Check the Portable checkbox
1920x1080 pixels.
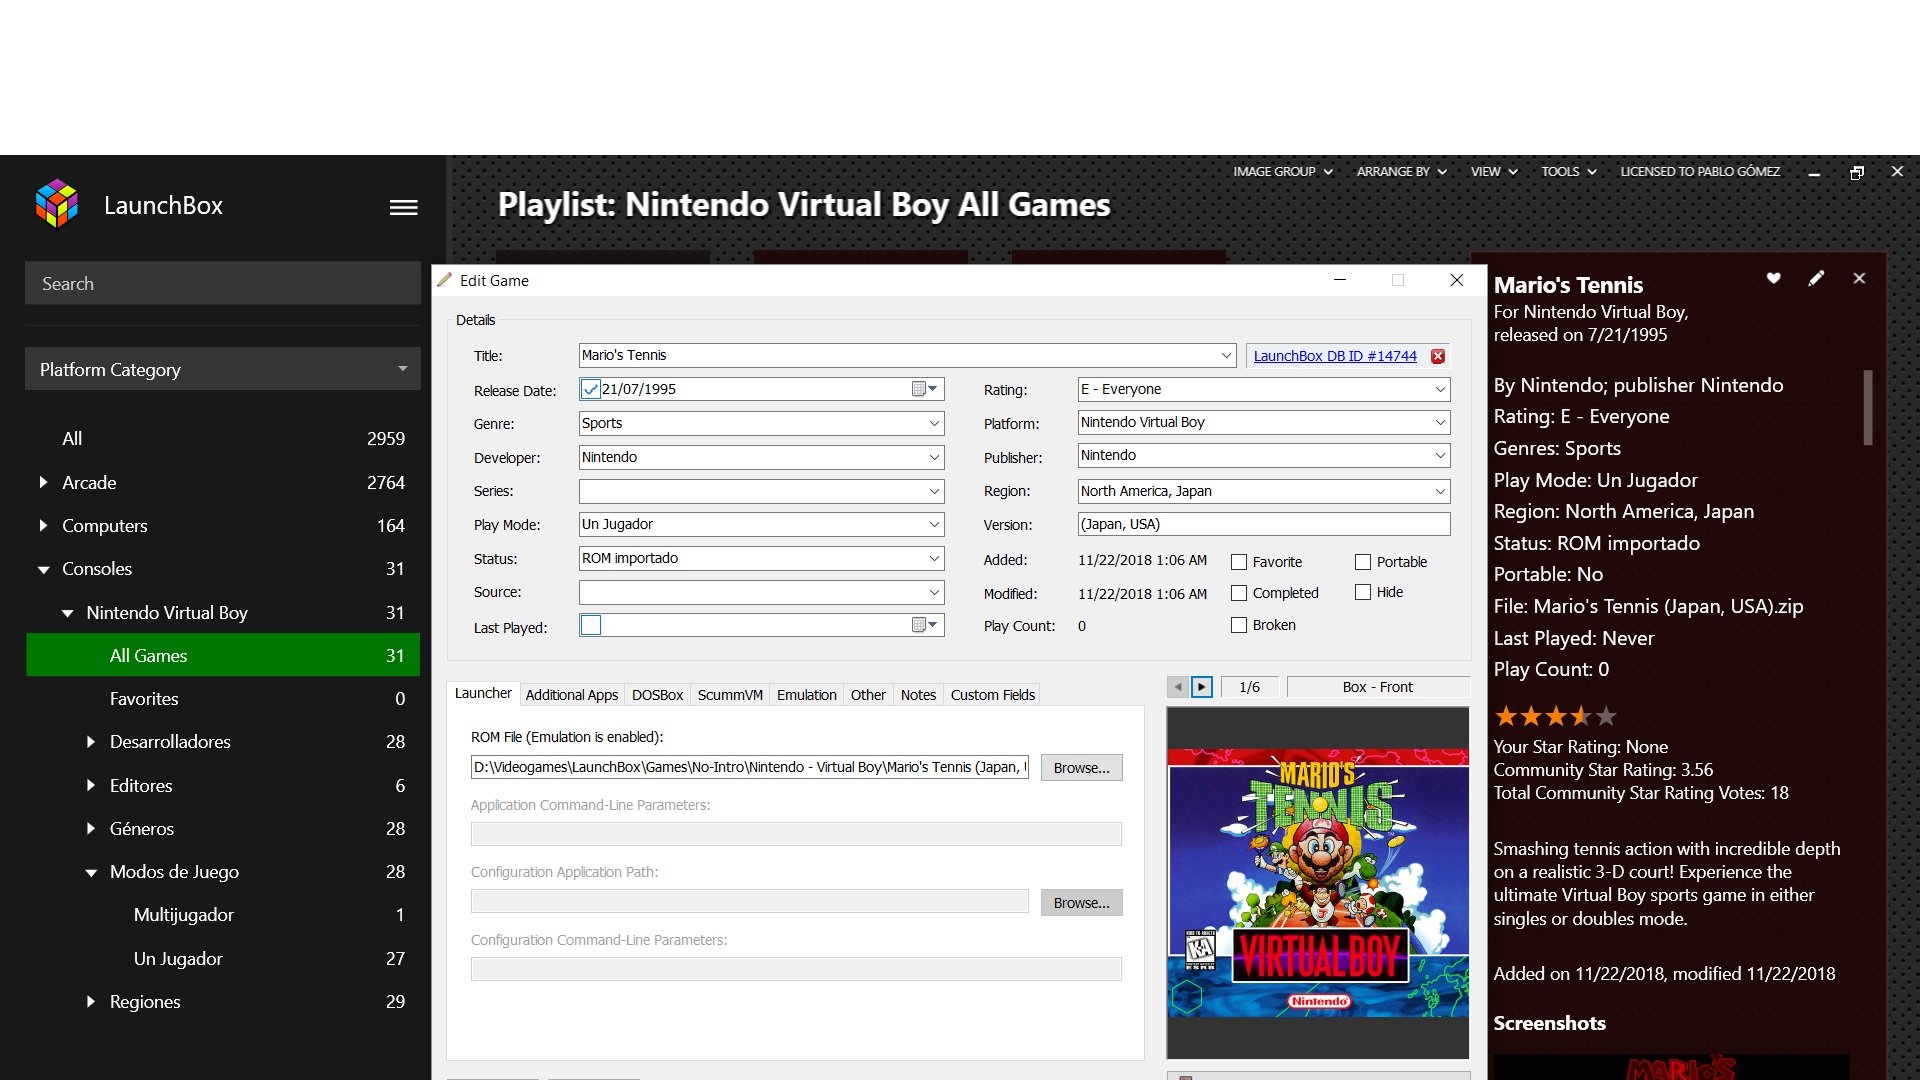click(x=1363, y=562)
